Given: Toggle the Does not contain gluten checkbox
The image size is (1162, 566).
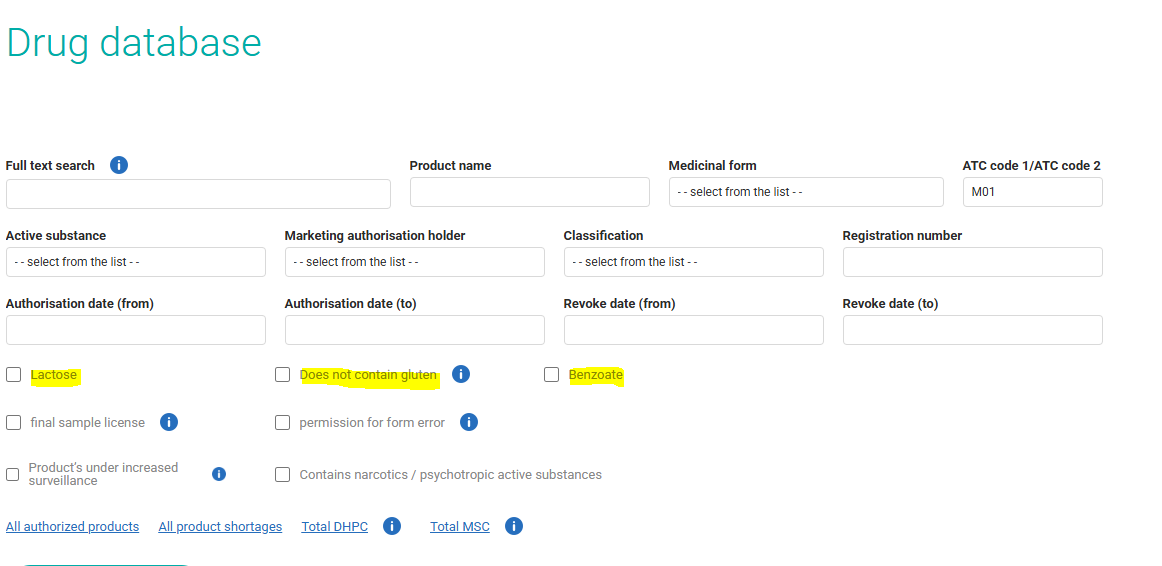Looking at the screenshot, I should [x=283, y=375].
